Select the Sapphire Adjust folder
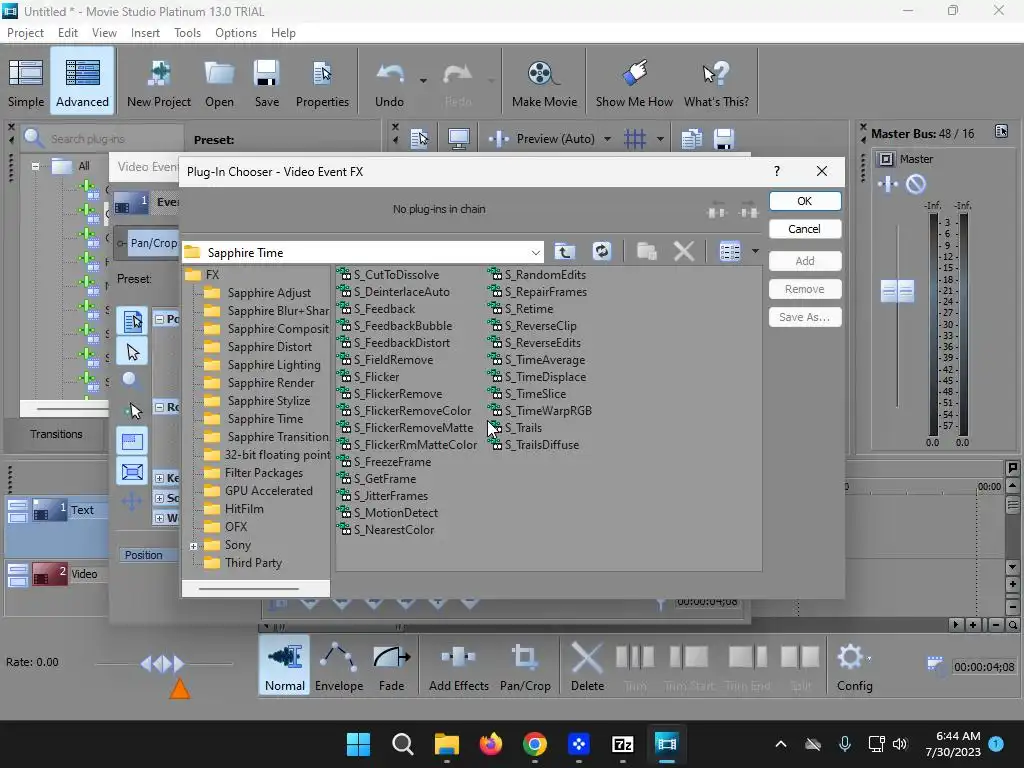 pyautogui.click(x=269, y=293)
